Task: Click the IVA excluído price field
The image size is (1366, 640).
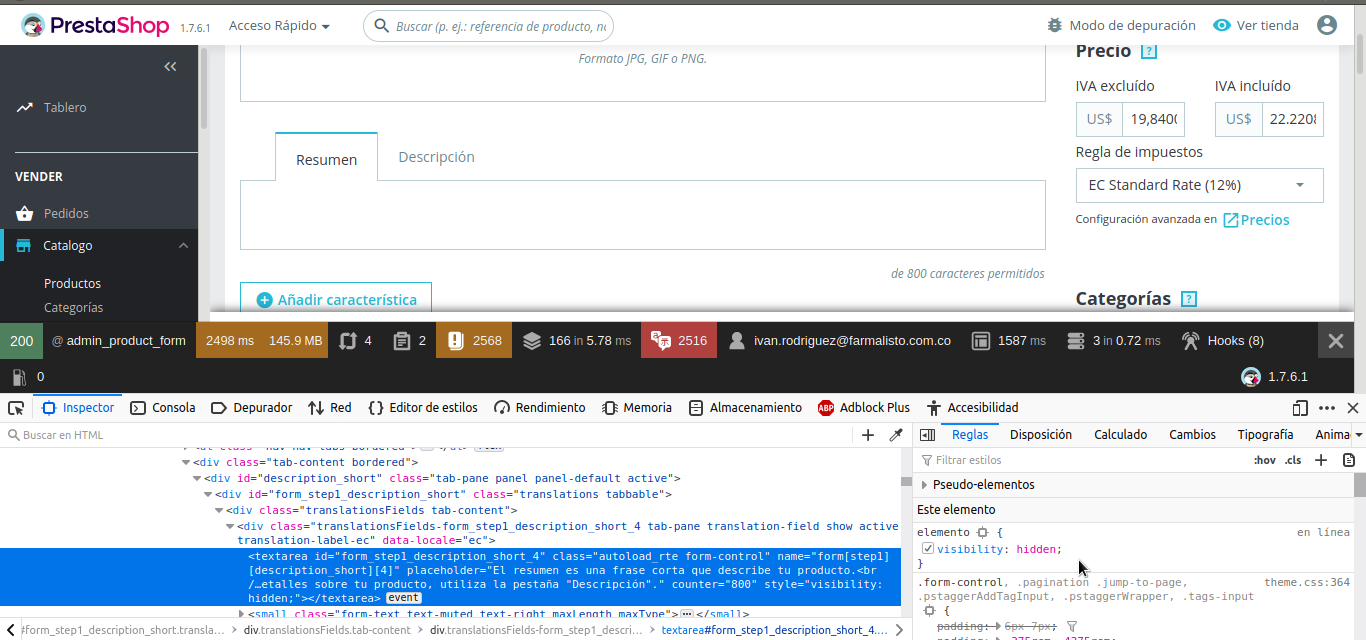Action: [1153, 119]
